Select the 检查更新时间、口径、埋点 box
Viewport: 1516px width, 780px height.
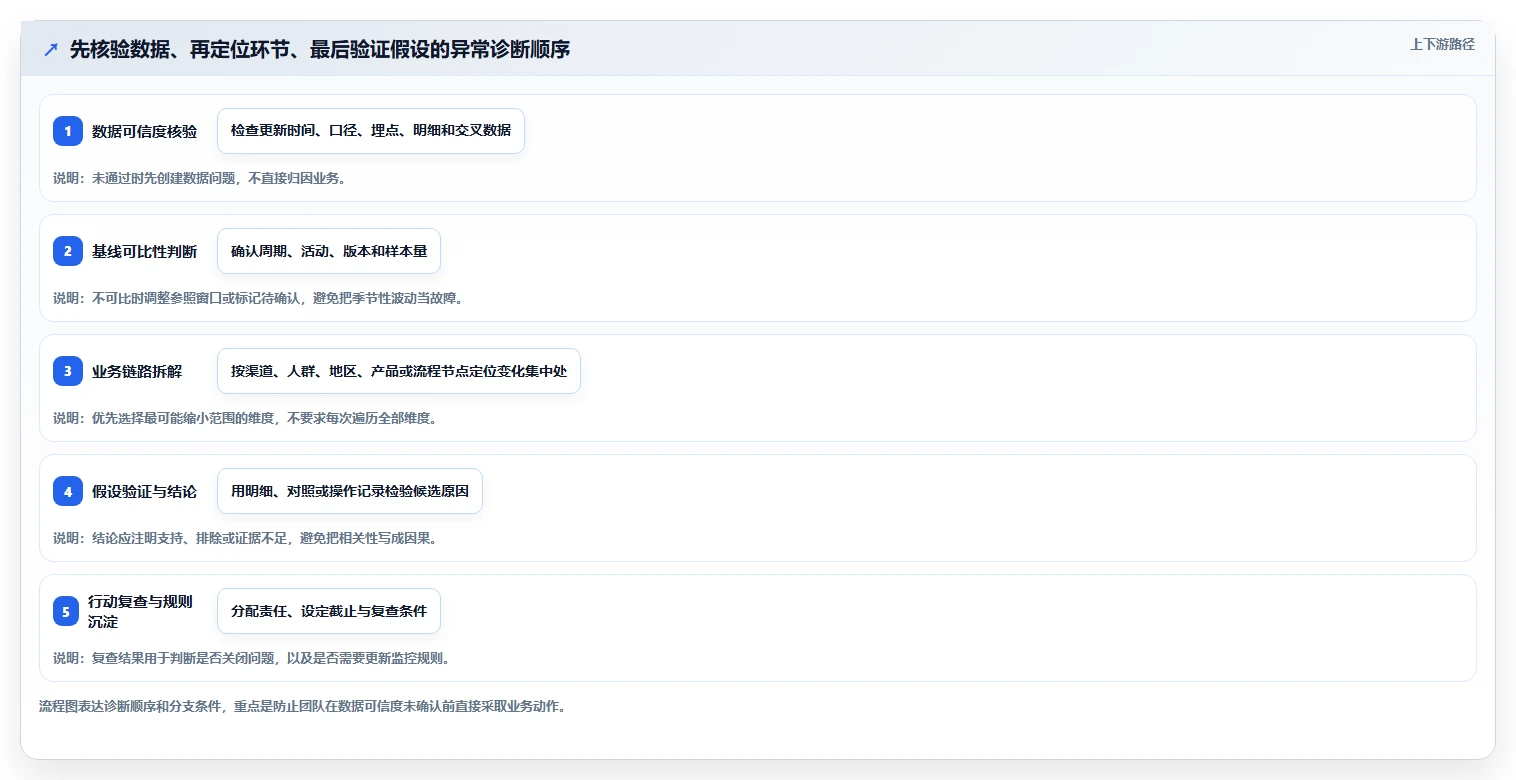[371, 131]
